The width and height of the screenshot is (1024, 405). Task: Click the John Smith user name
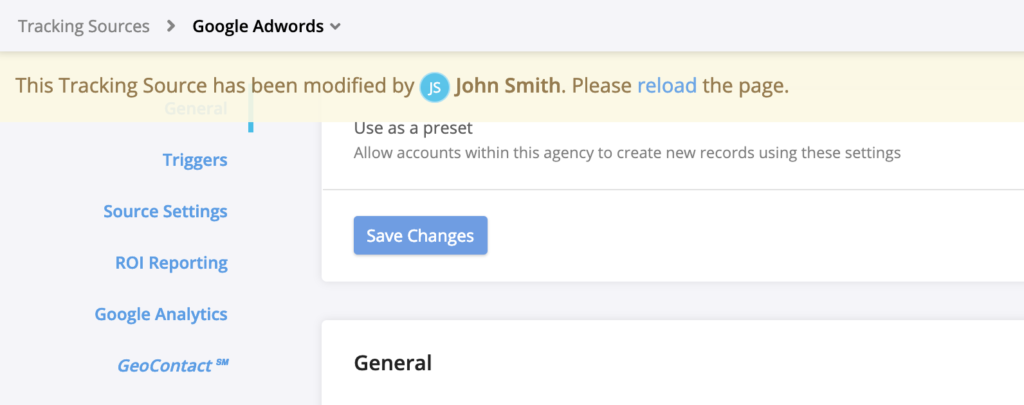pyautogui.click(x=507, y=86)
